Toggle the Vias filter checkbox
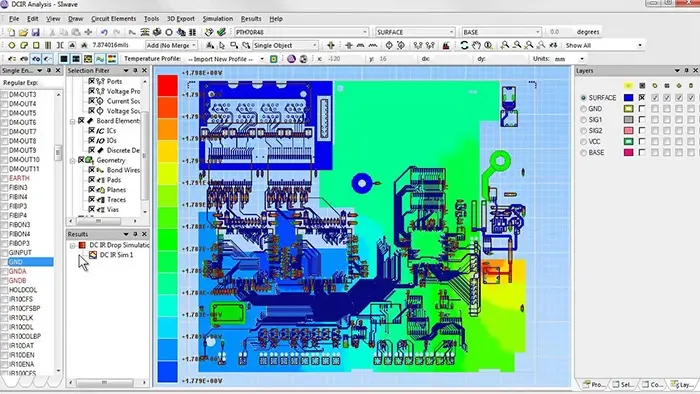 pyautogui.click(x=91, y=209)
